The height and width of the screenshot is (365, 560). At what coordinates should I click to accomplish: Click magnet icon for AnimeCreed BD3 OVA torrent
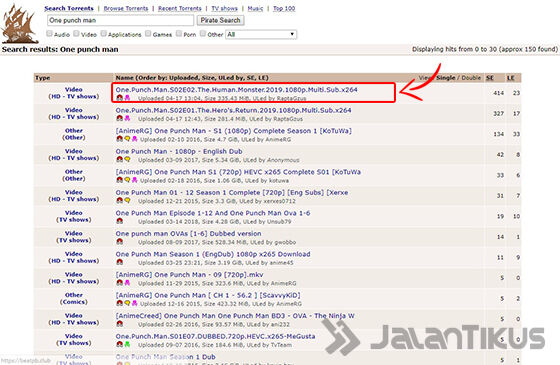tap(120, 324)
